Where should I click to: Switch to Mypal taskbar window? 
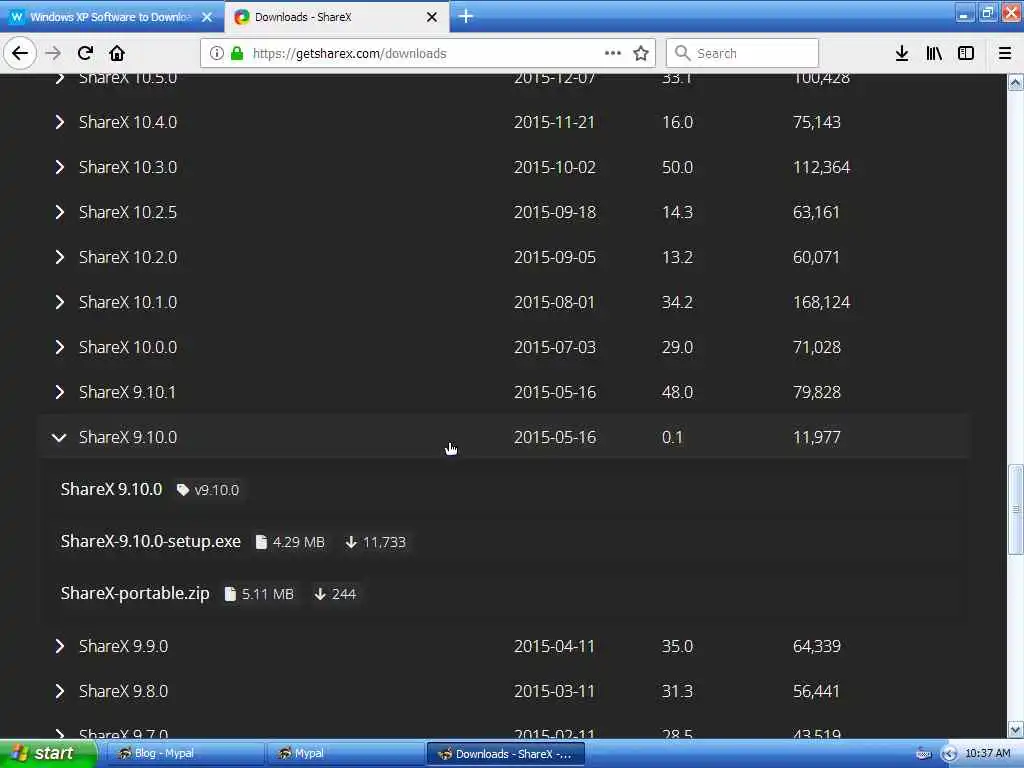pyautogui.click(x=345, y=754)
